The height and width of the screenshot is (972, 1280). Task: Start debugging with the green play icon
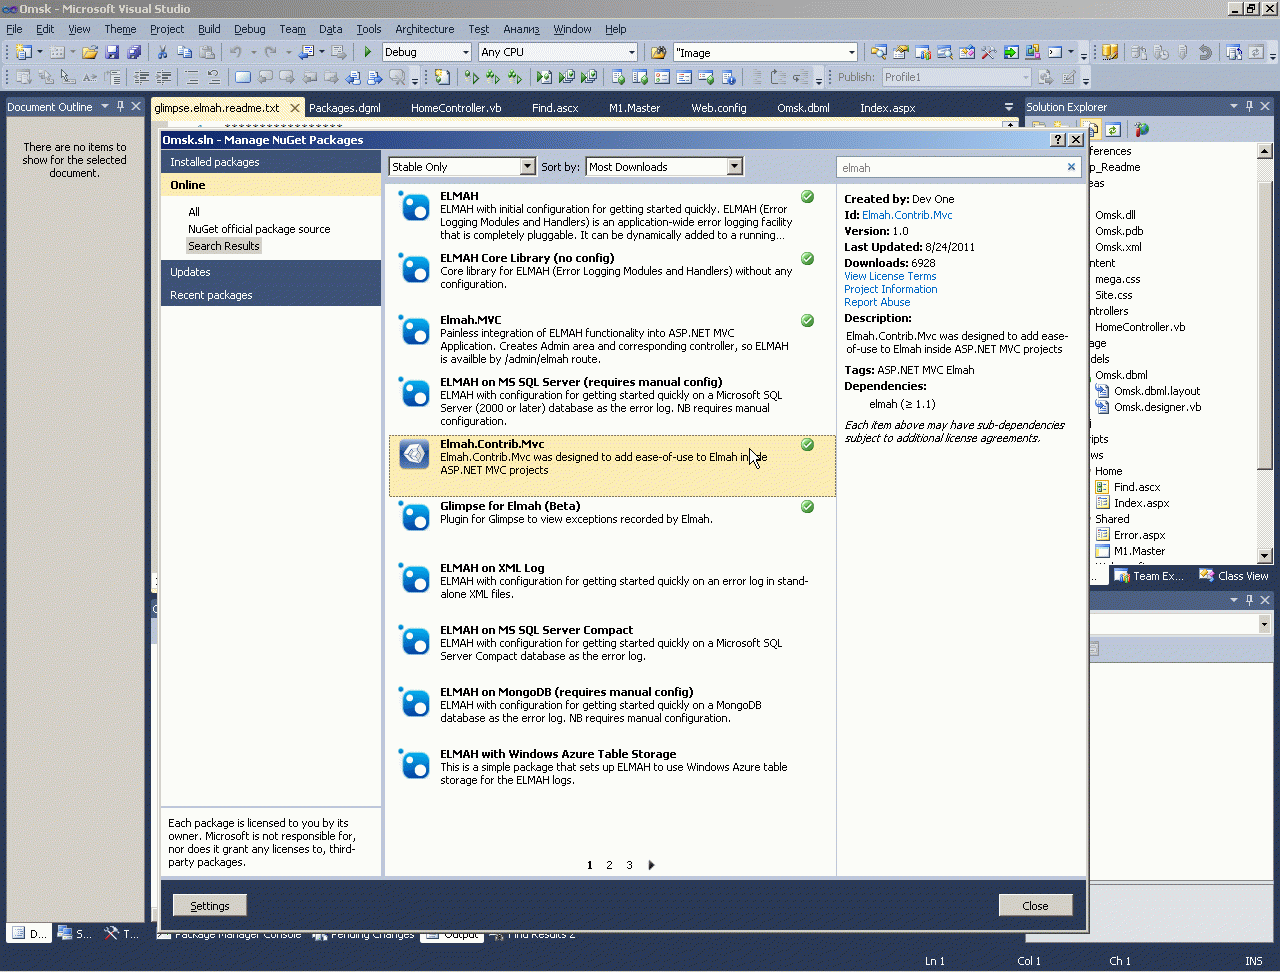coord(368,52)
